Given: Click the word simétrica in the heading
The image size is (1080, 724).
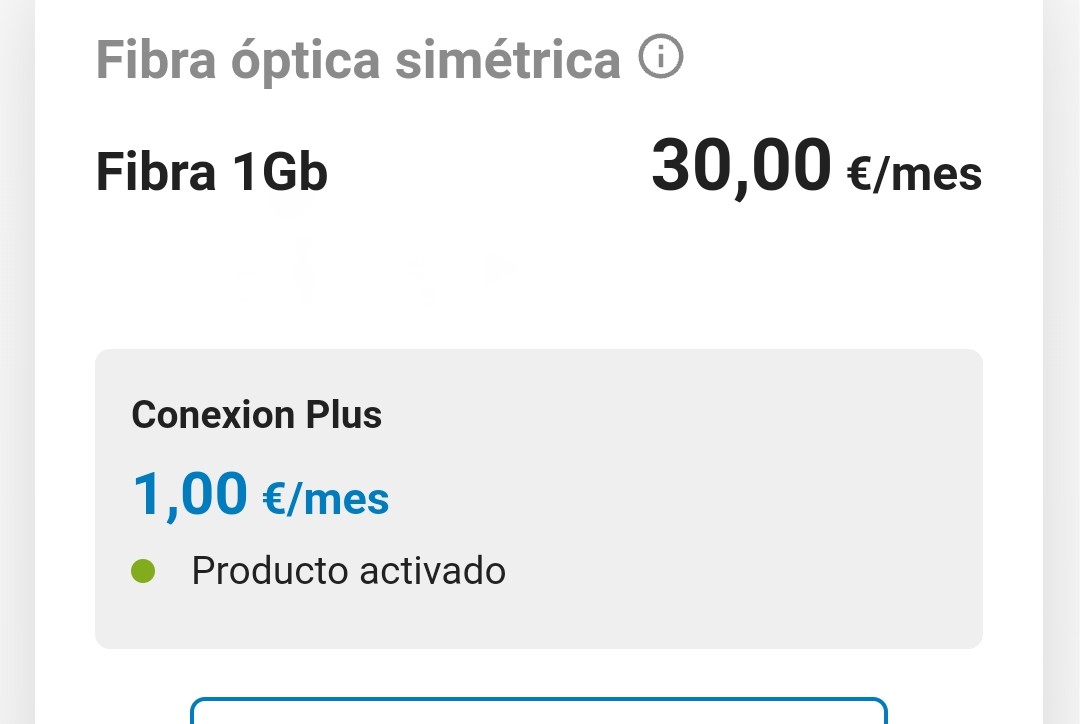Looking at the screenshot, I should (x=508, y=60).
